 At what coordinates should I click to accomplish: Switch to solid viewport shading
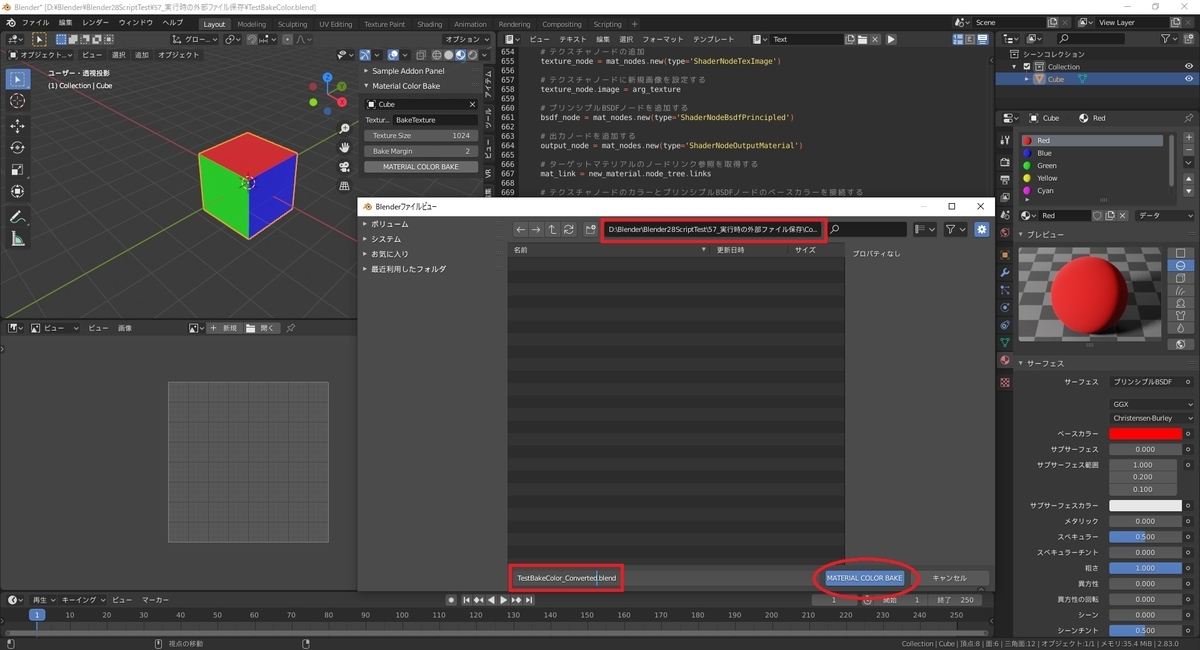point(449,55)
